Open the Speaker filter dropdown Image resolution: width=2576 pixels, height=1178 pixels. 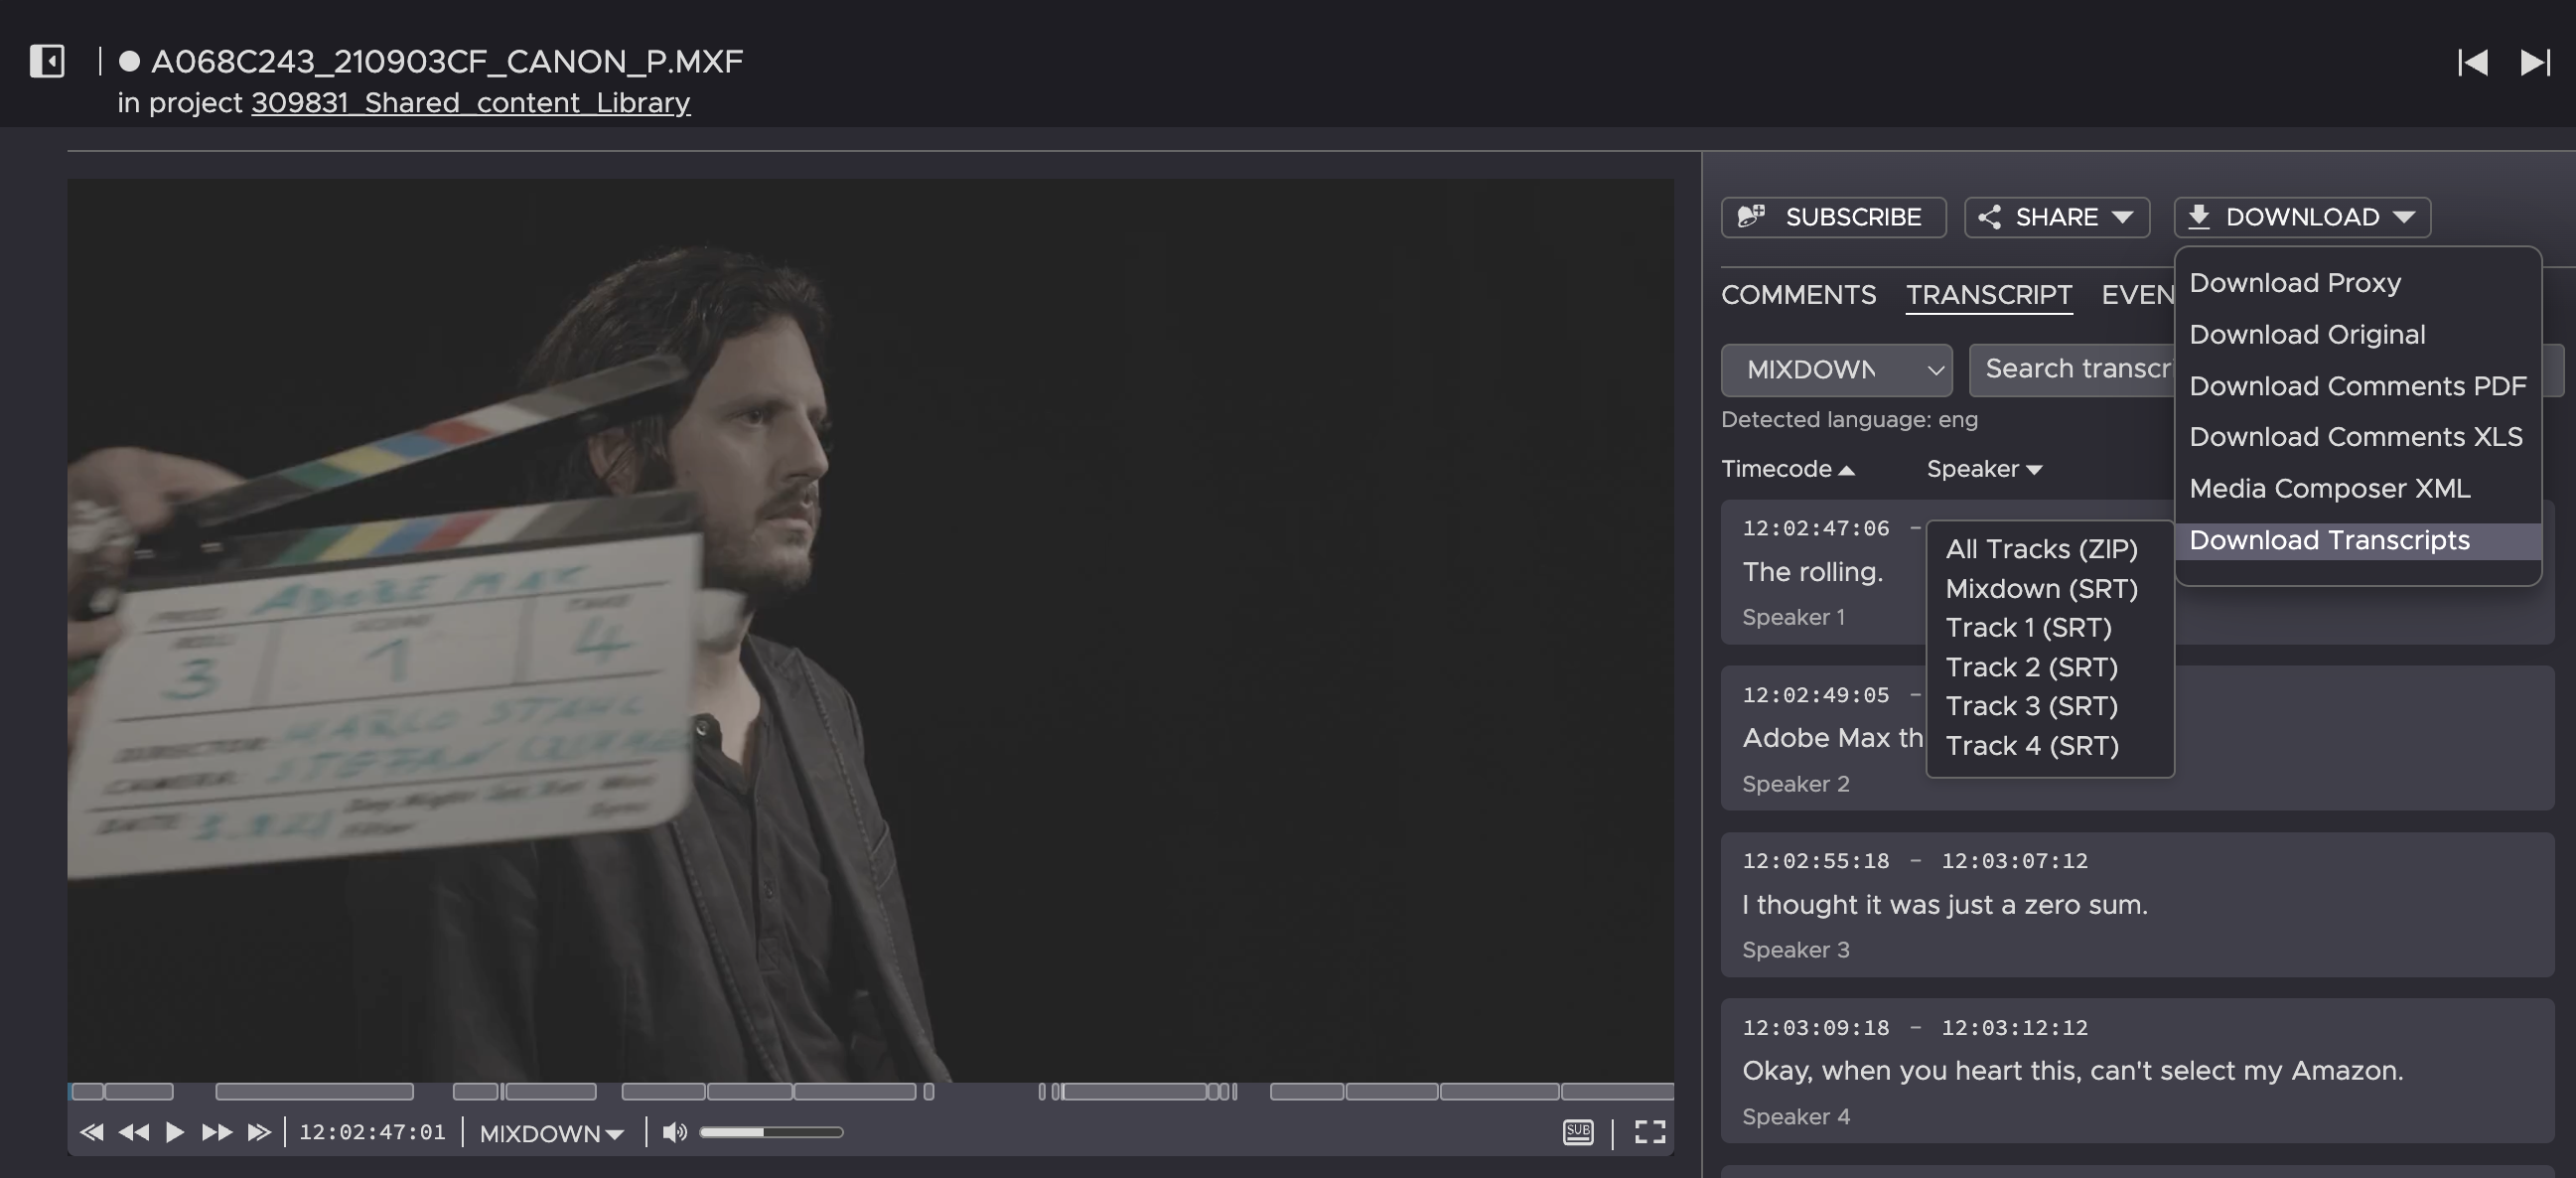click(x=1983, y=469)
